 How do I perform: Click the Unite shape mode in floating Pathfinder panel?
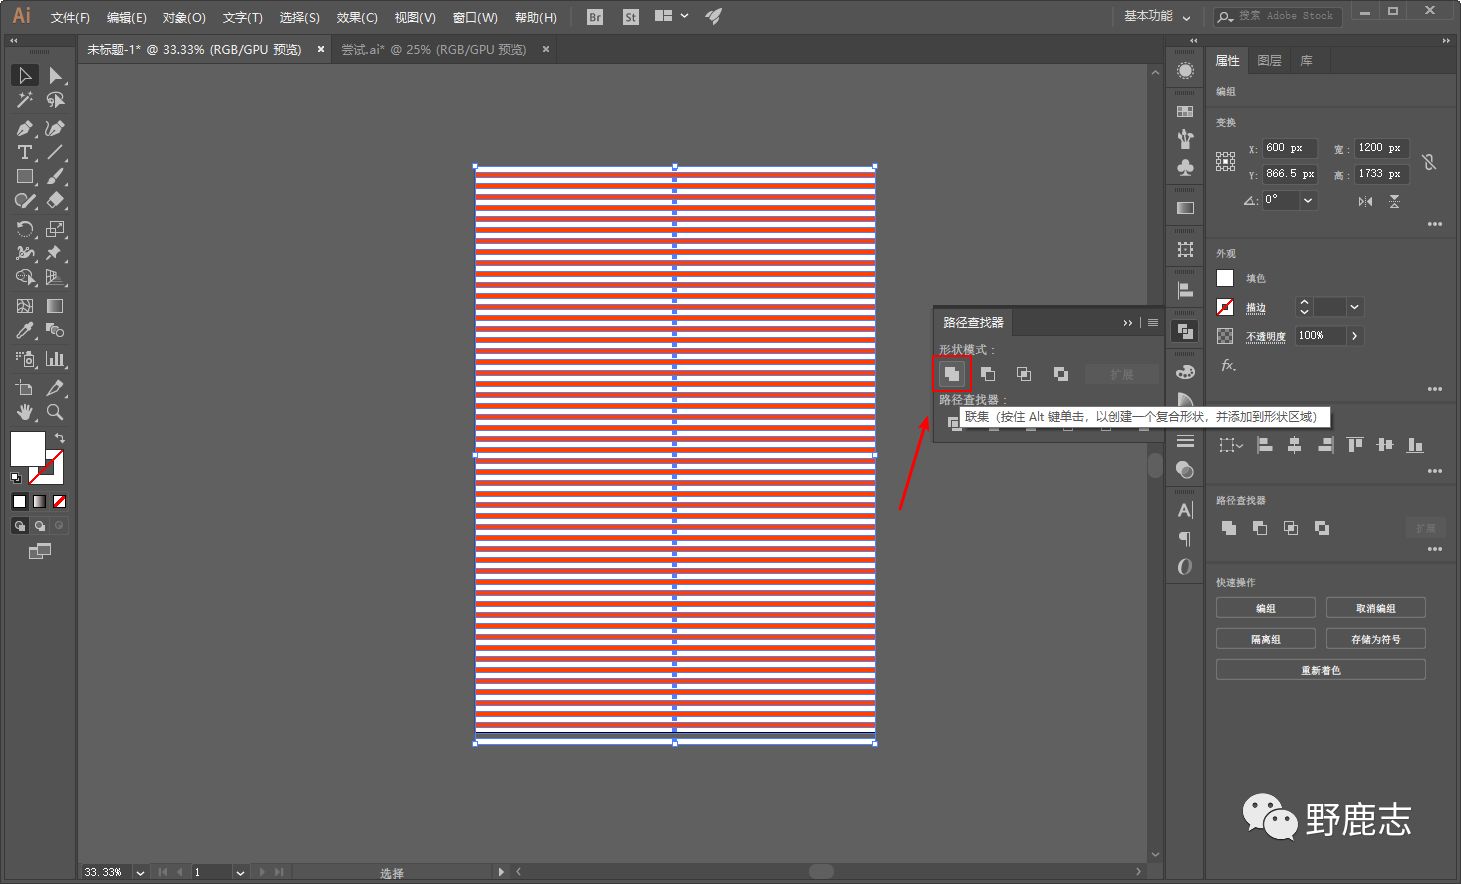coord(951,374)
